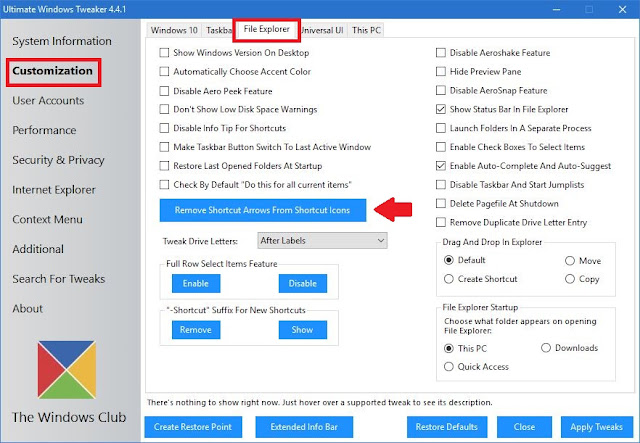Check Make Taskbar Button Switch To Last Active Window
The height and width of the screenshot is (443, 640).
pos(164,147)
